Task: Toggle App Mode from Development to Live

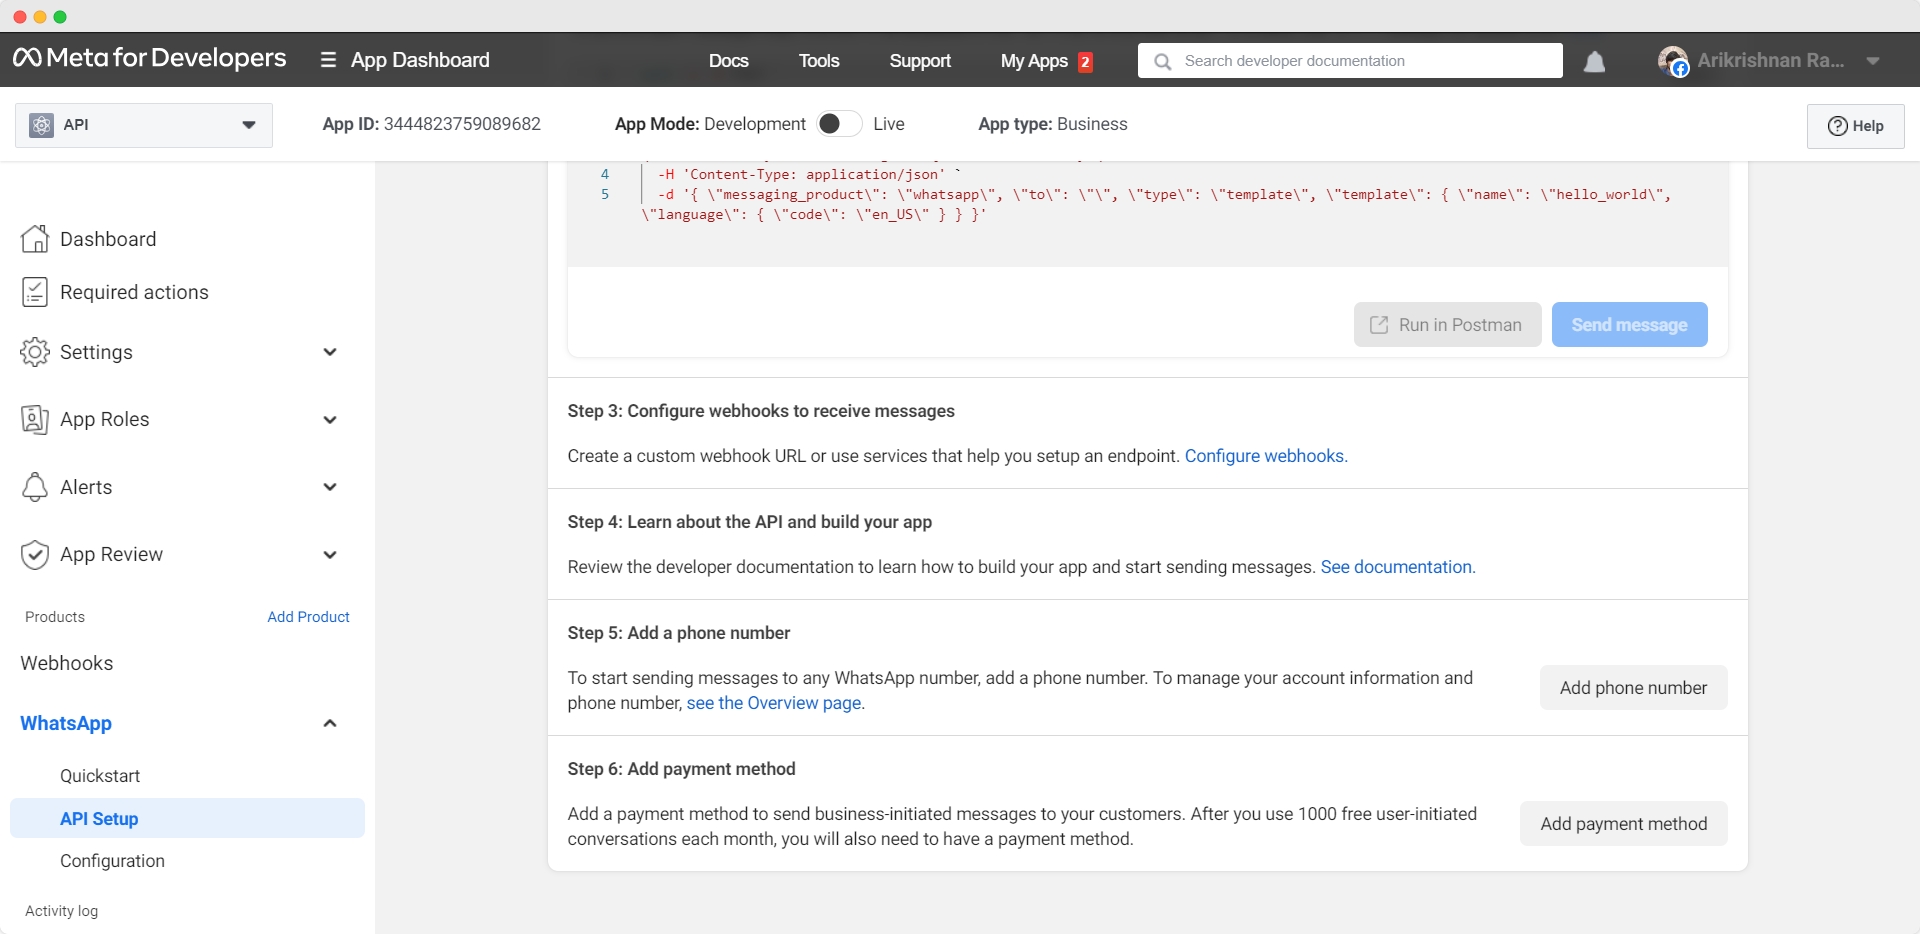Action: [x=838, y=124]
